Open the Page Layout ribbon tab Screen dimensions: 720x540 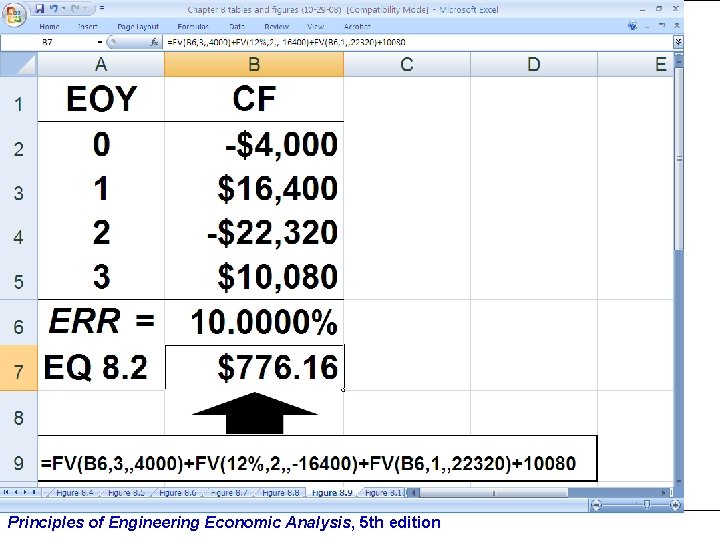pos(138,27)
